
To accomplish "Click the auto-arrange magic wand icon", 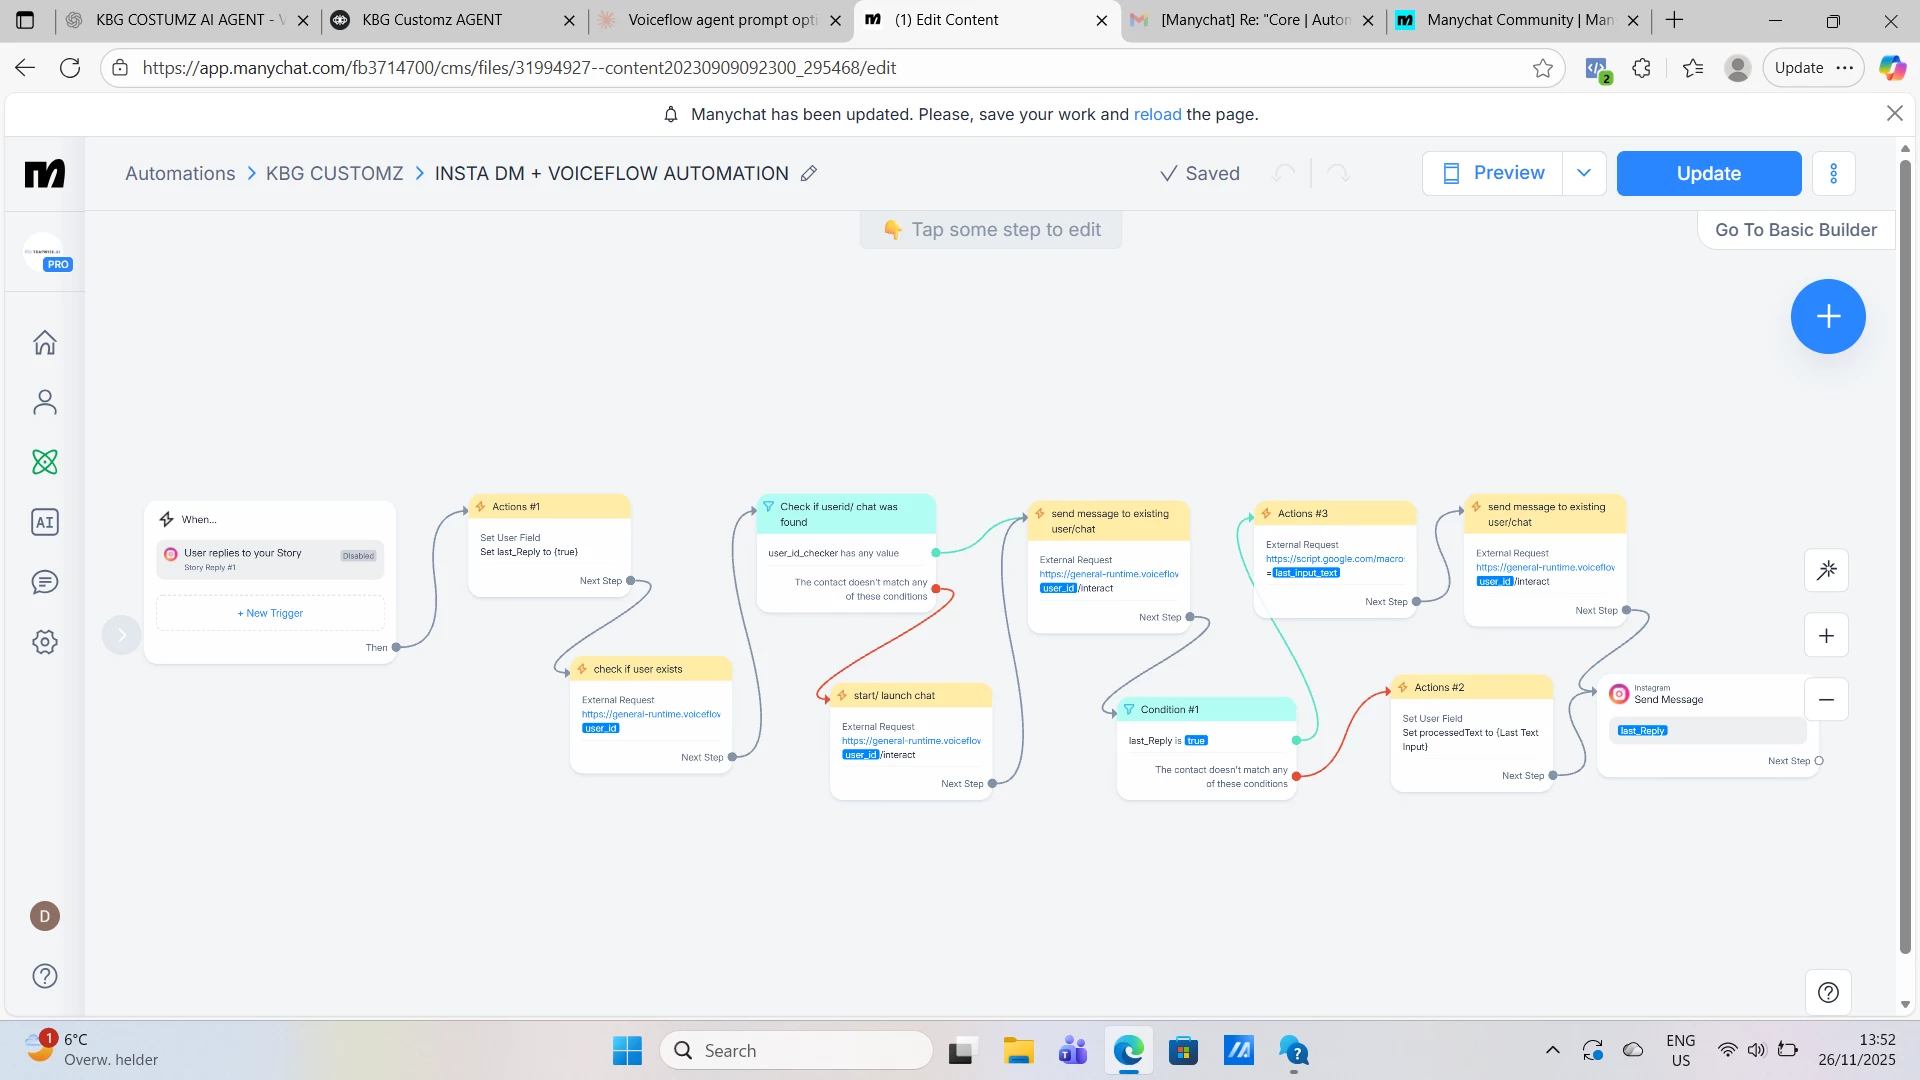I will (x=1826, y=570).
